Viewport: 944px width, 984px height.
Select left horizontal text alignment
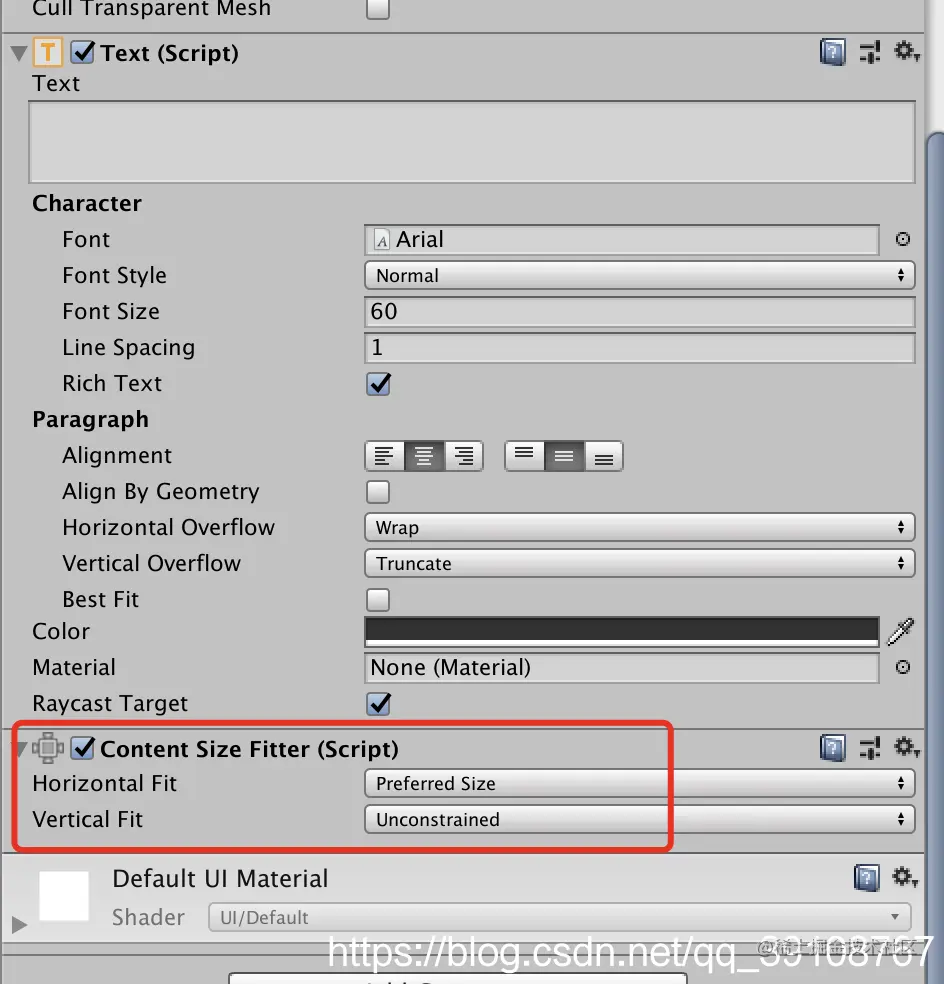tap(384, 455)
